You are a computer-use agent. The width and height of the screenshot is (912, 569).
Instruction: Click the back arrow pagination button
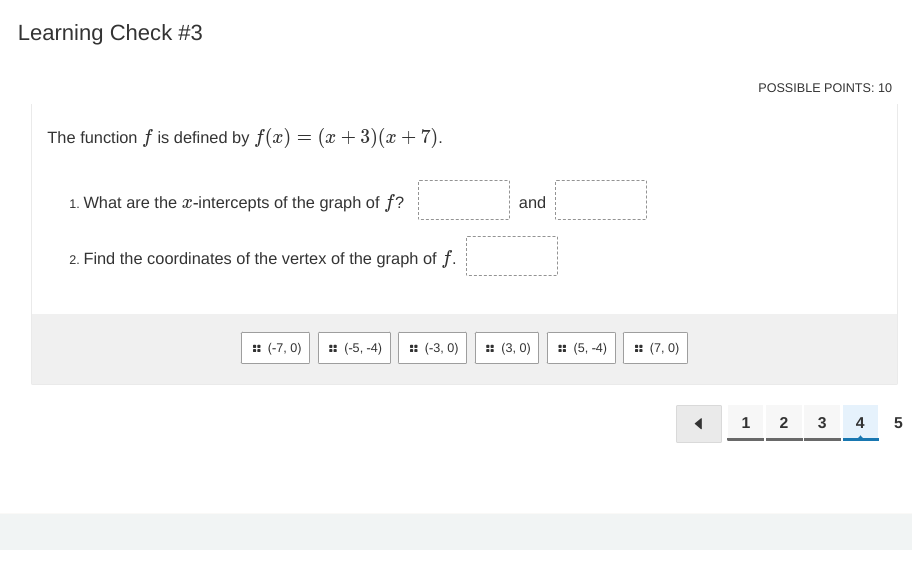tap(698, 423)
